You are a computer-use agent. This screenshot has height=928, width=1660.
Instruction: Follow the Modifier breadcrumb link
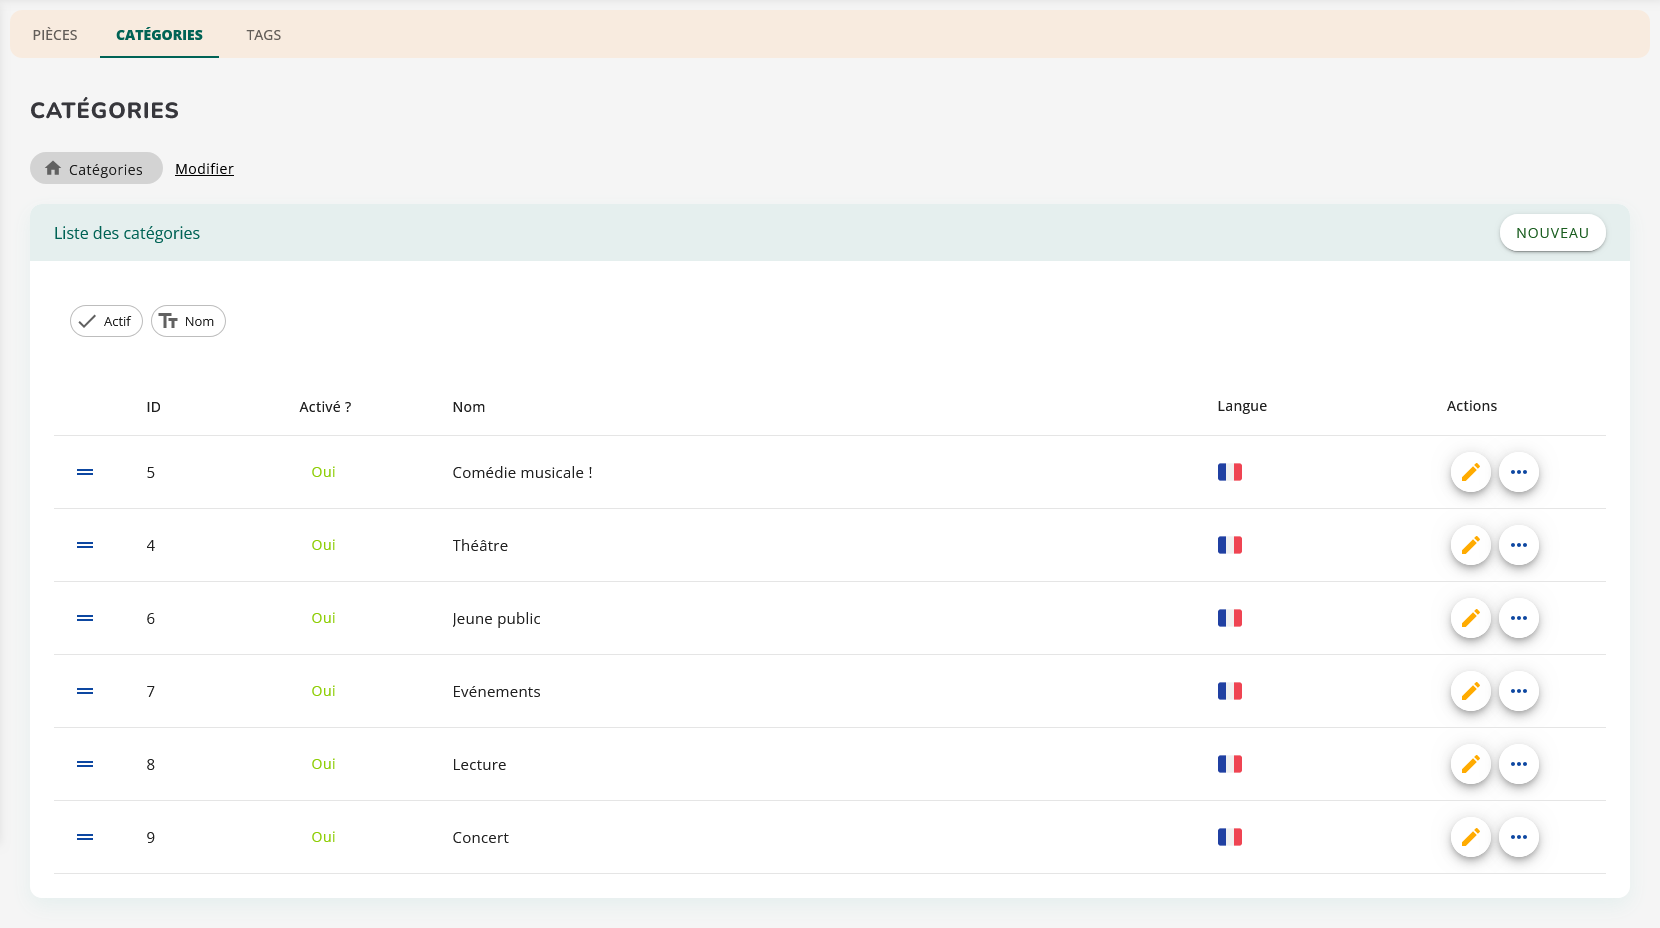[x=204, y=169]
